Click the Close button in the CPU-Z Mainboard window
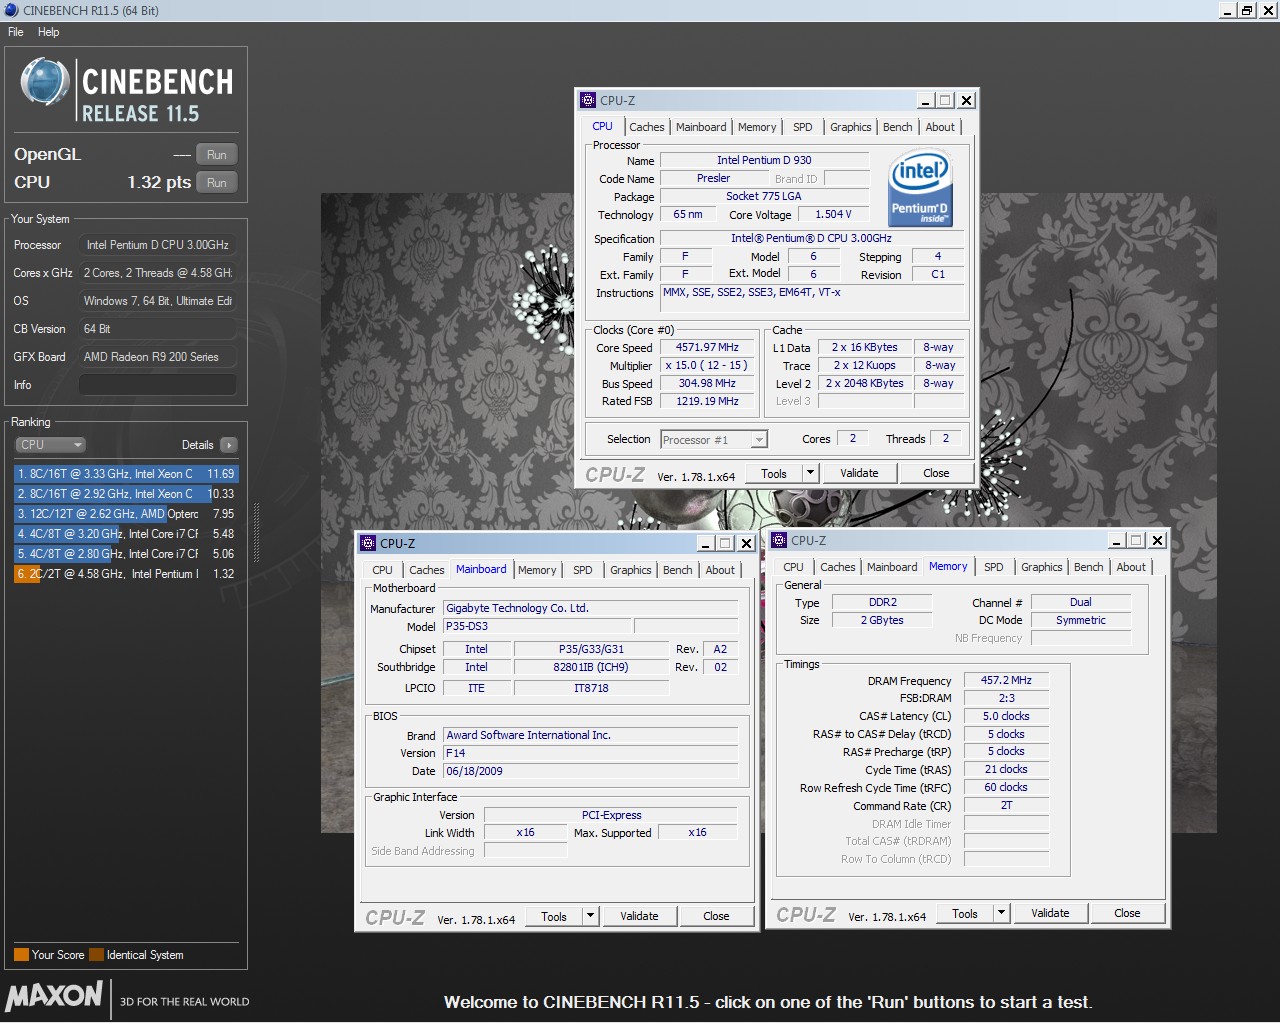Screen dimensions: 1280x1024 pos(716,916)
